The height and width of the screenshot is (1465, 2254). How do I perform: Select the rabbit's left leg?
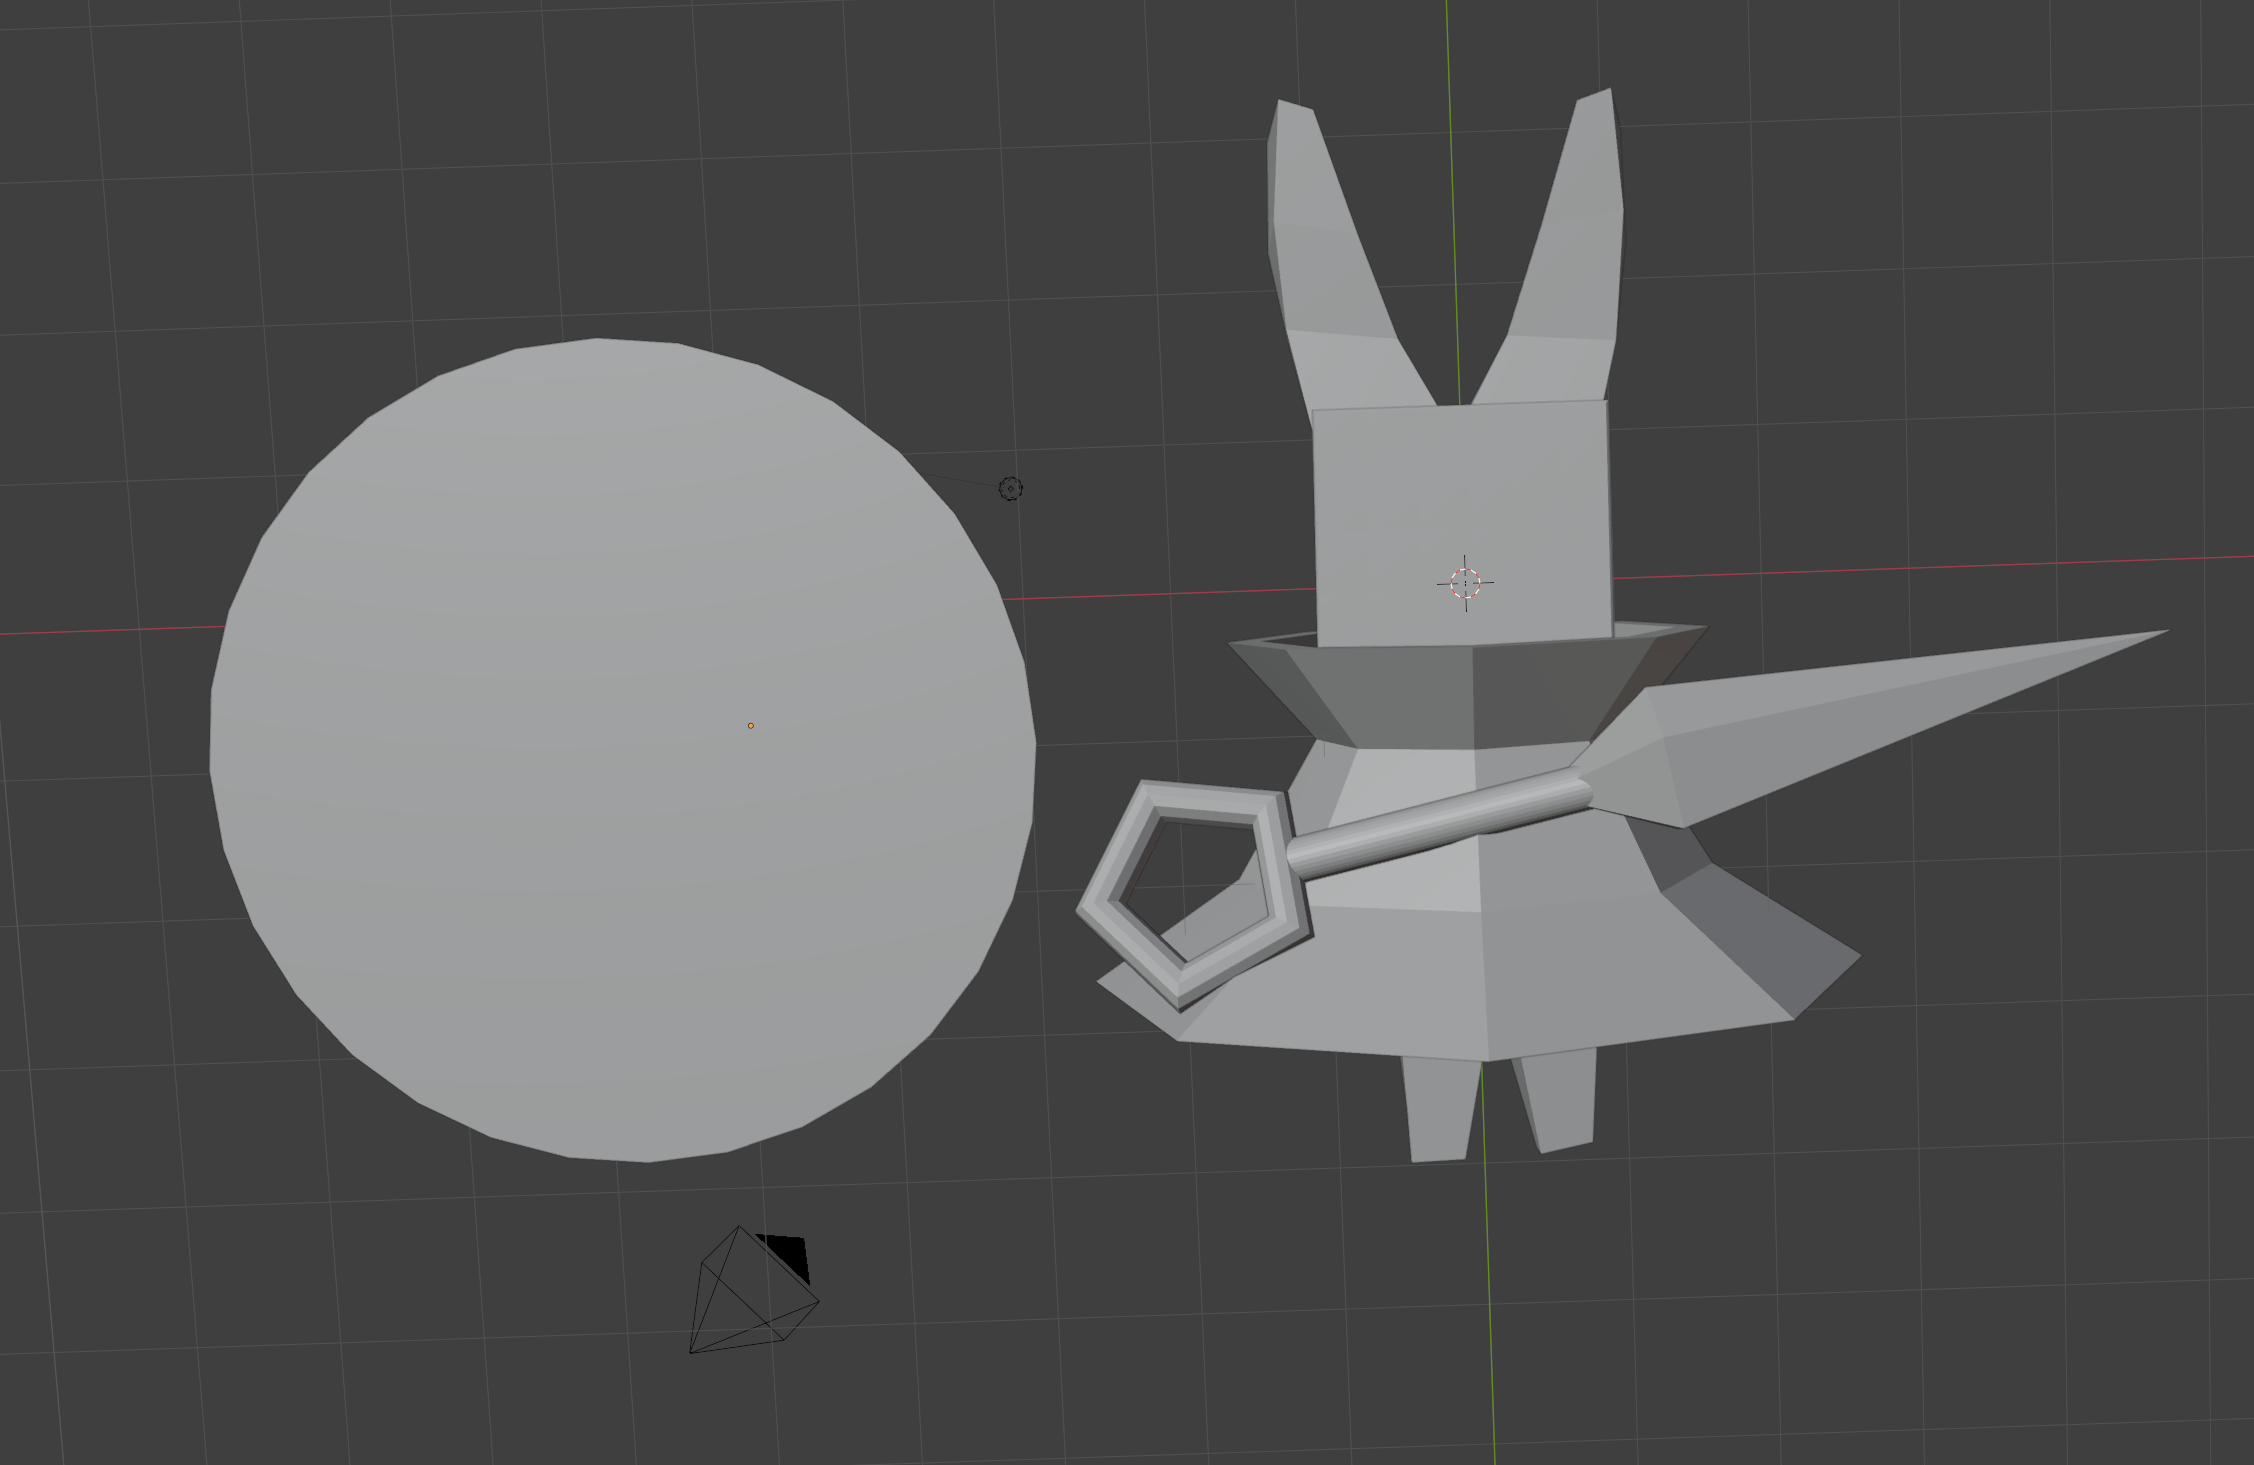pos(1438,1110)
